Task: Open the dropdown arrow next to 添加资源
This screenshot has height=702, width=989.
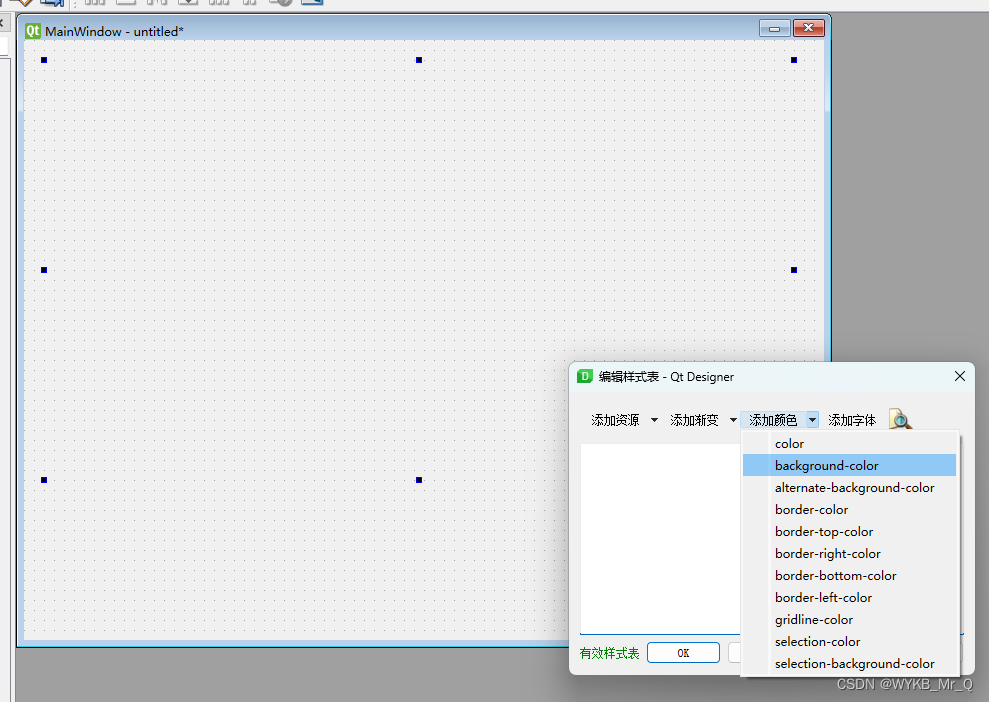Action: coord(654,420)
